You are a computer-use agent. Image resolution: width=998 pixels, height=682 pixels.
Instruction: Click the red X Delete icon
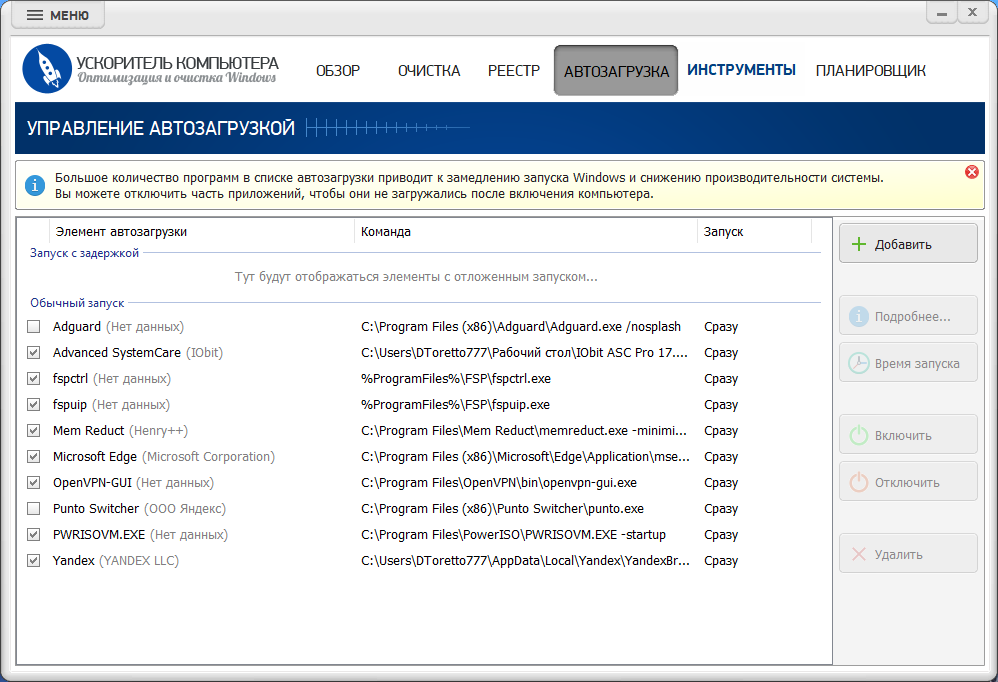point(859,554)
